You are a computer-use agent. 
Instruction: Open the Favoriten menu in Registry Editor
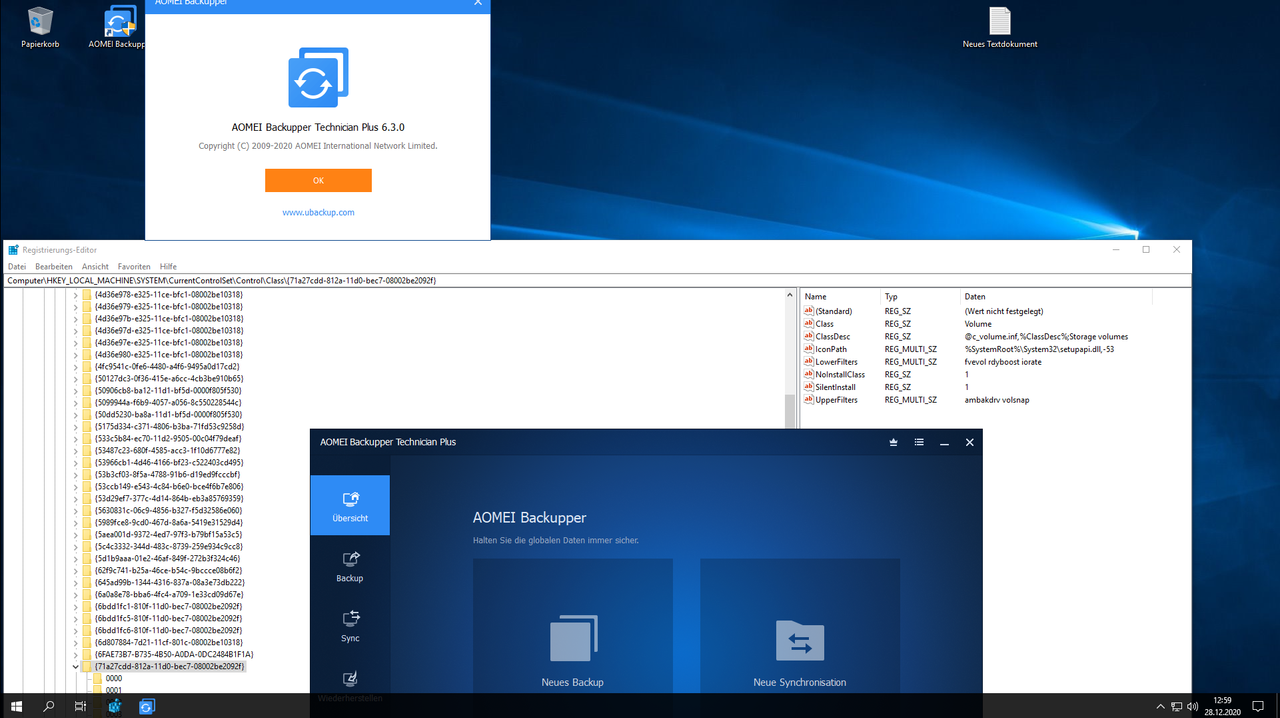click(x=134, y=267)
